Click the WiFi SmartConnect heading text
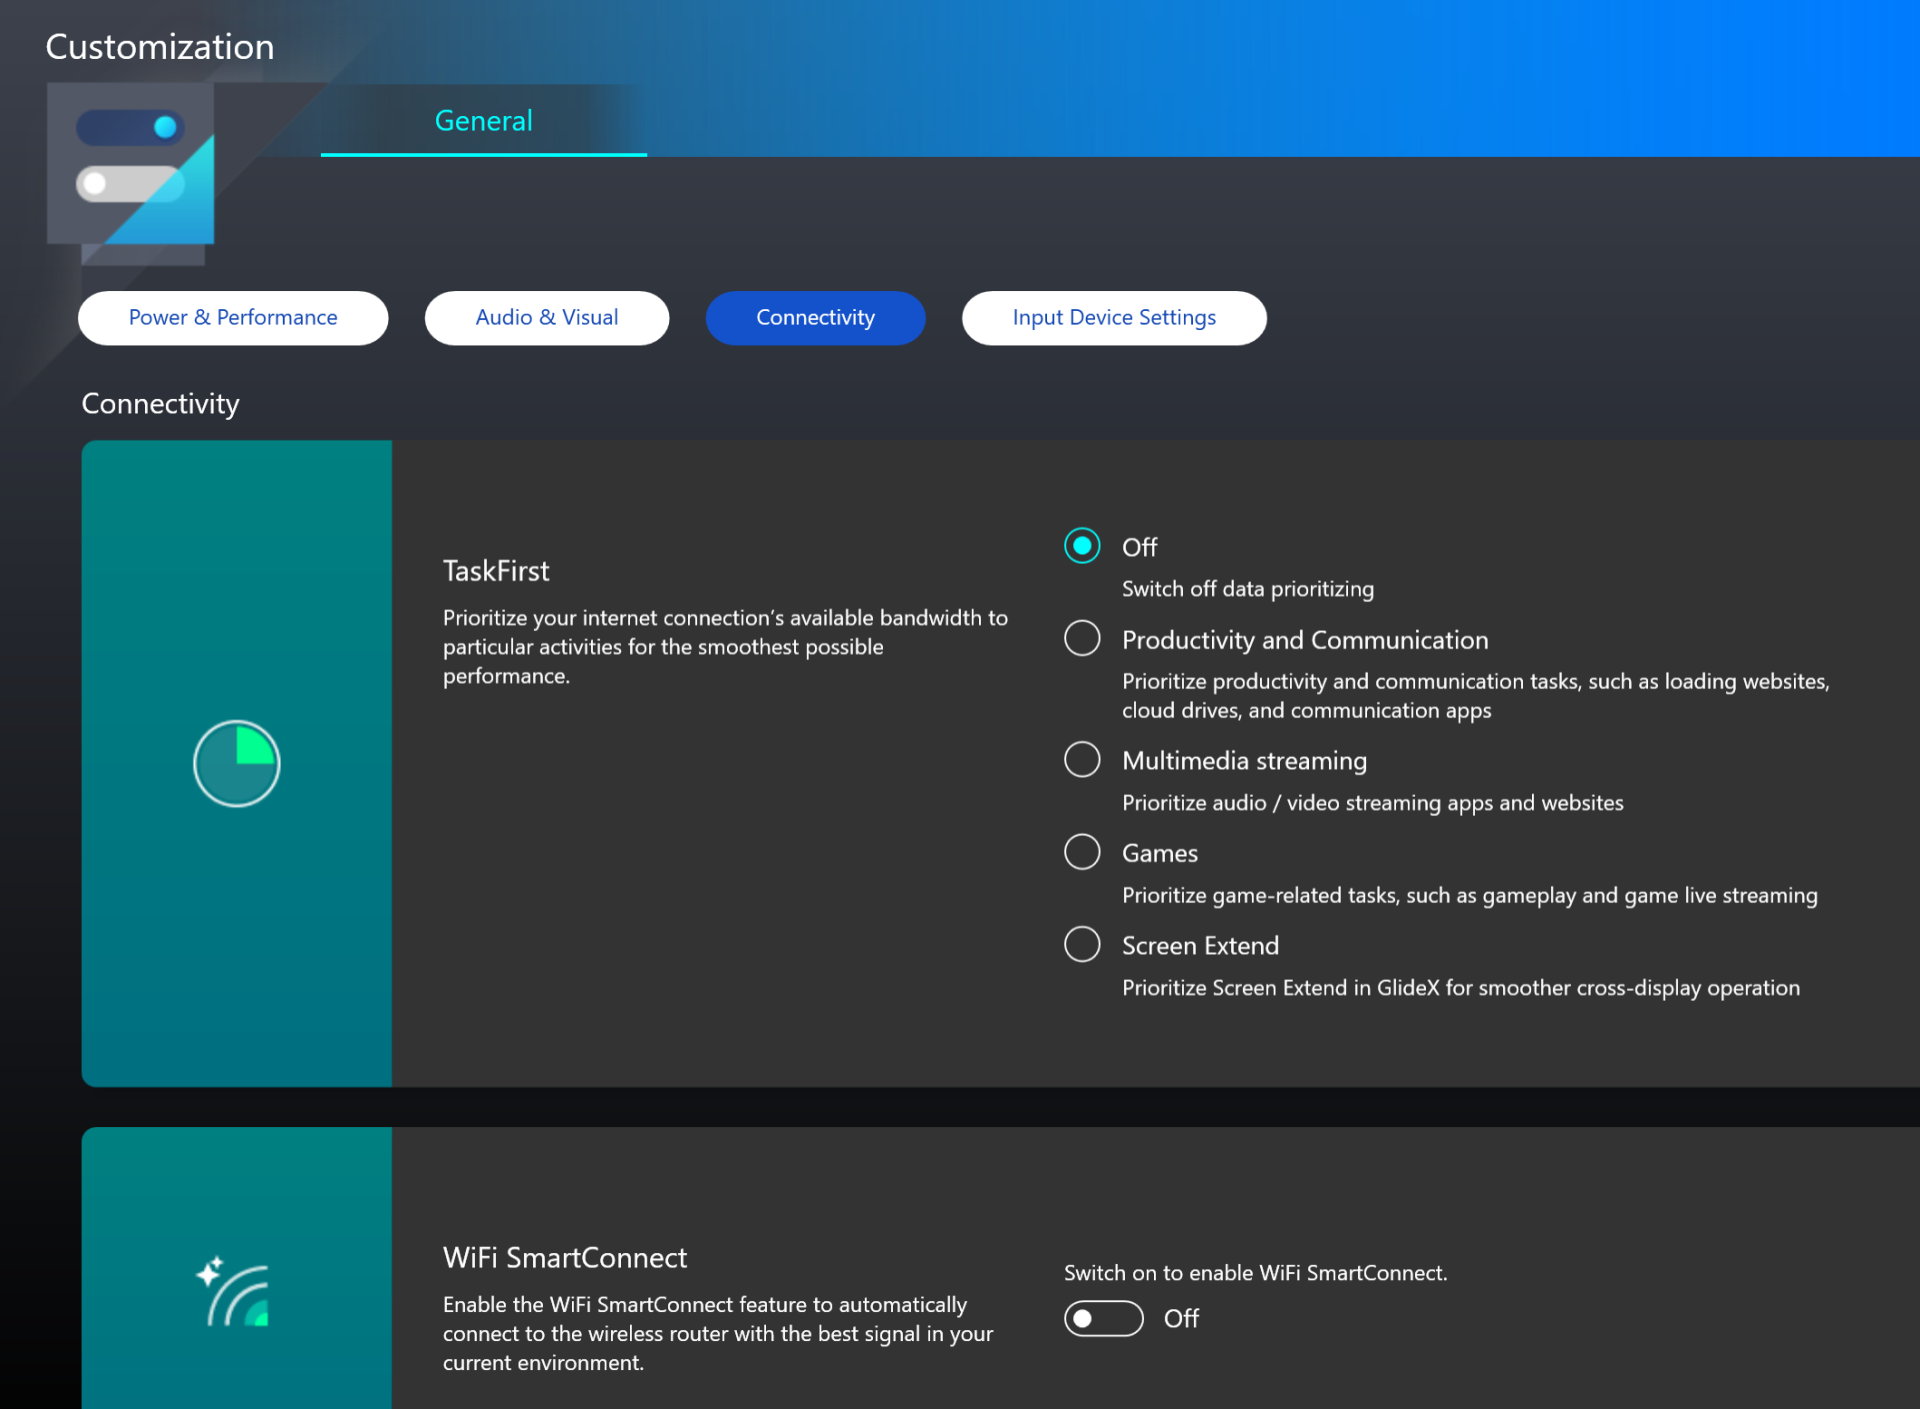Screen dimensions: 1920x1409 [x=565, y=1258]
